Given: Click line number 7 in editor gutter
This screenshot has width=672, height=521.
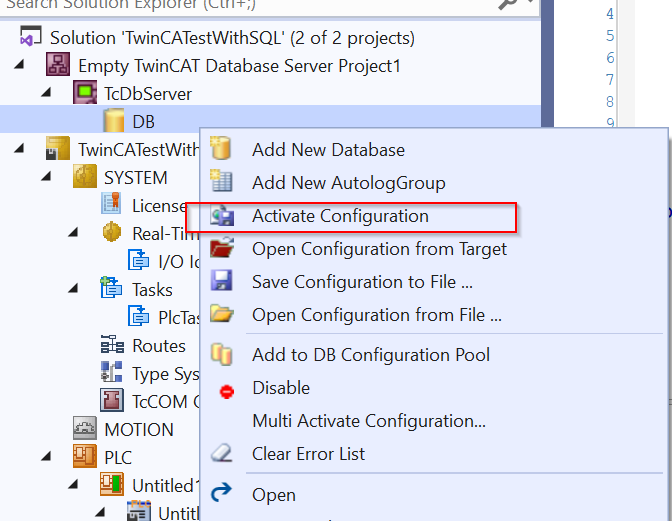Looking at the screenshot, I should 609,80.
